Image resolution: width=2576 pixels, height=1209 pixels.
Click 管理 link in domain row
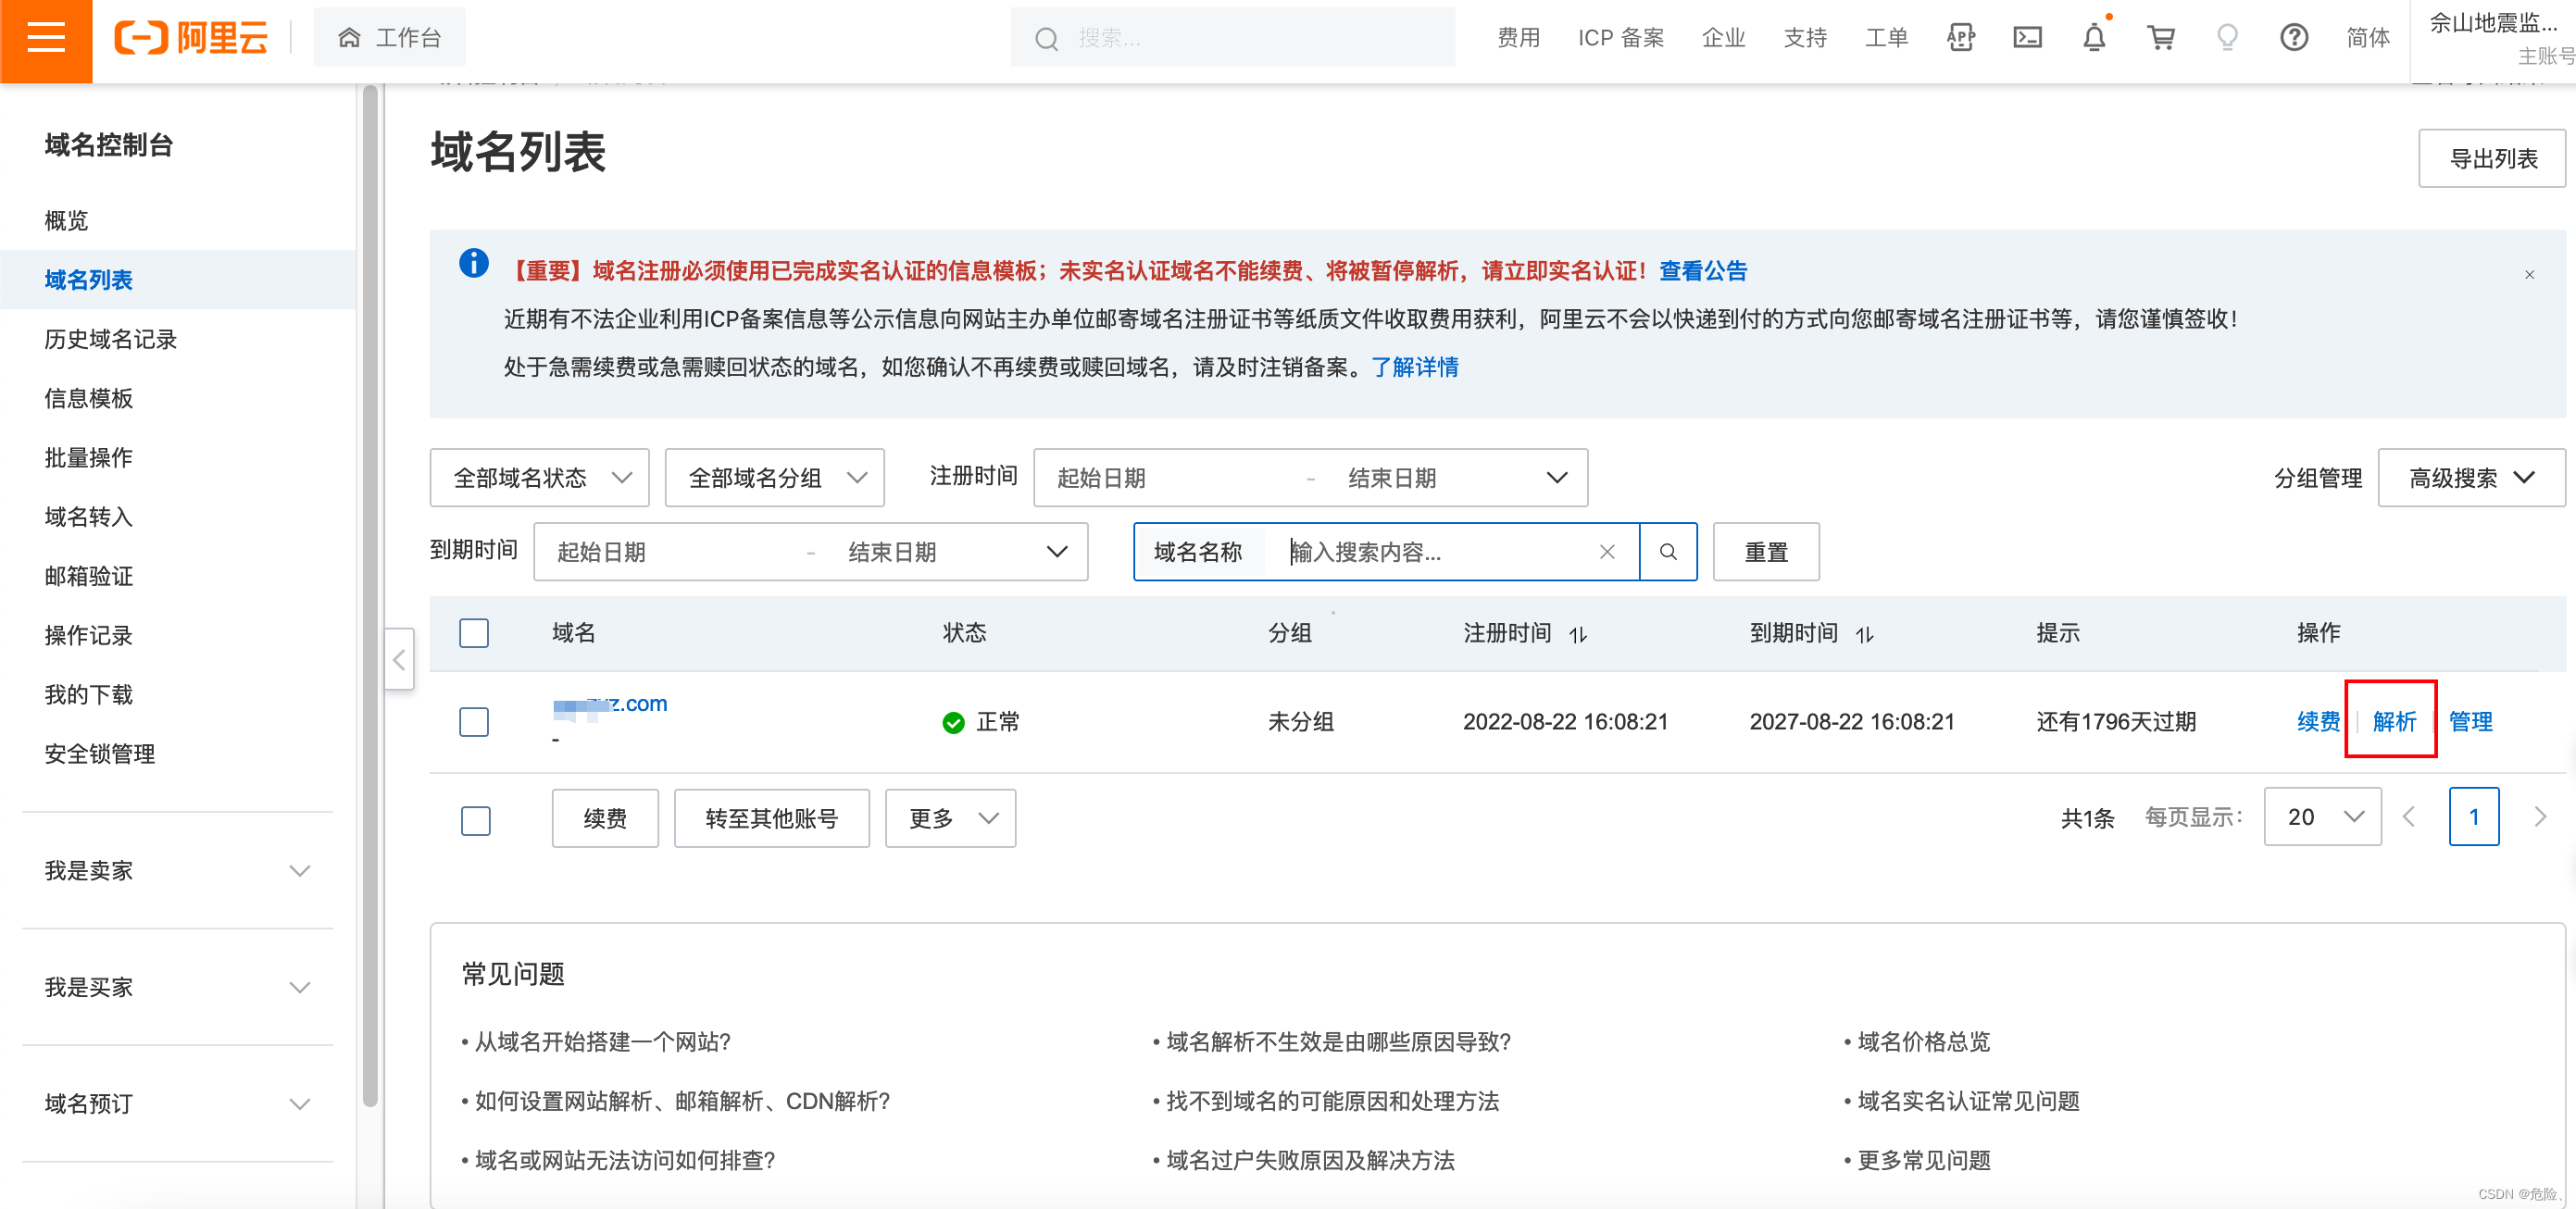tap(2470, 722)
